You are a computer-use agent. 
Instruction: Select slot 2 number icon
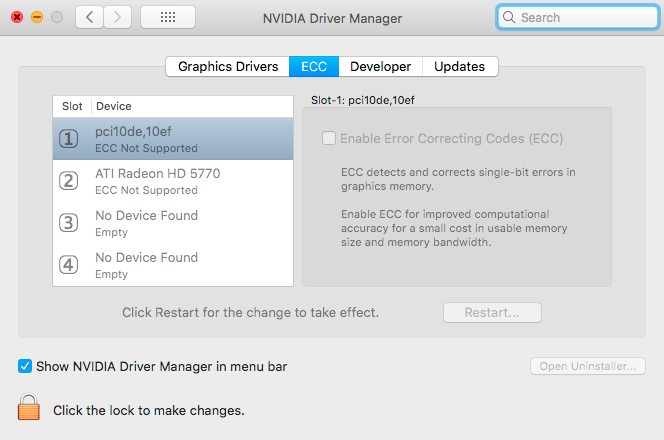(x=68, y=181)
